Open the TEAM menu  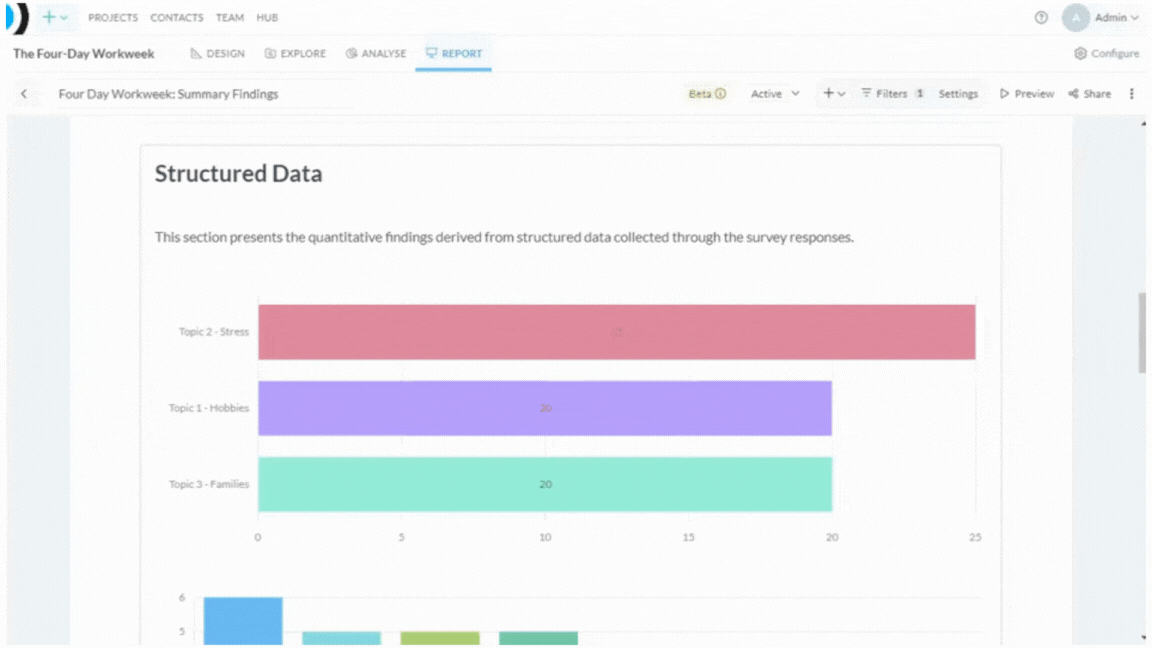tap(230, 18)
